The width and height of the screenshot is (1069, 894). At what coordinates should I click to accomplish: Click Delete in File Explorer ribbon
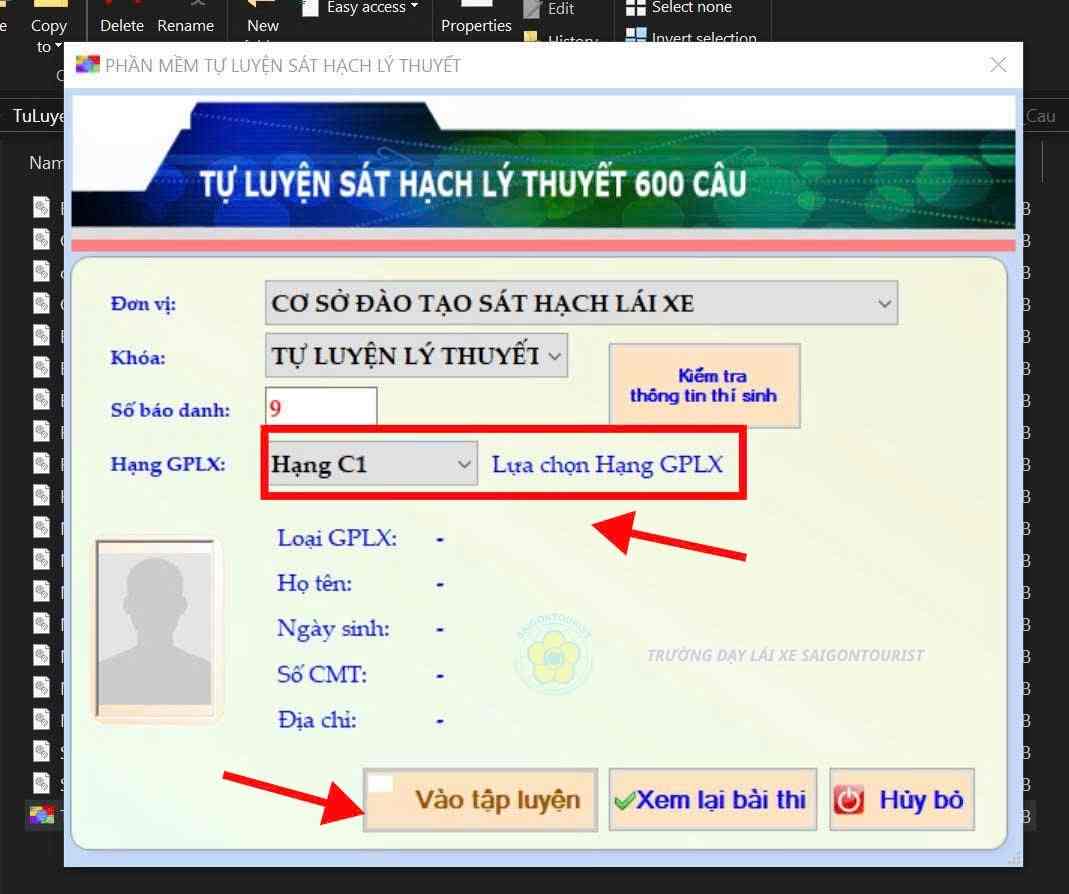point(122,26)
